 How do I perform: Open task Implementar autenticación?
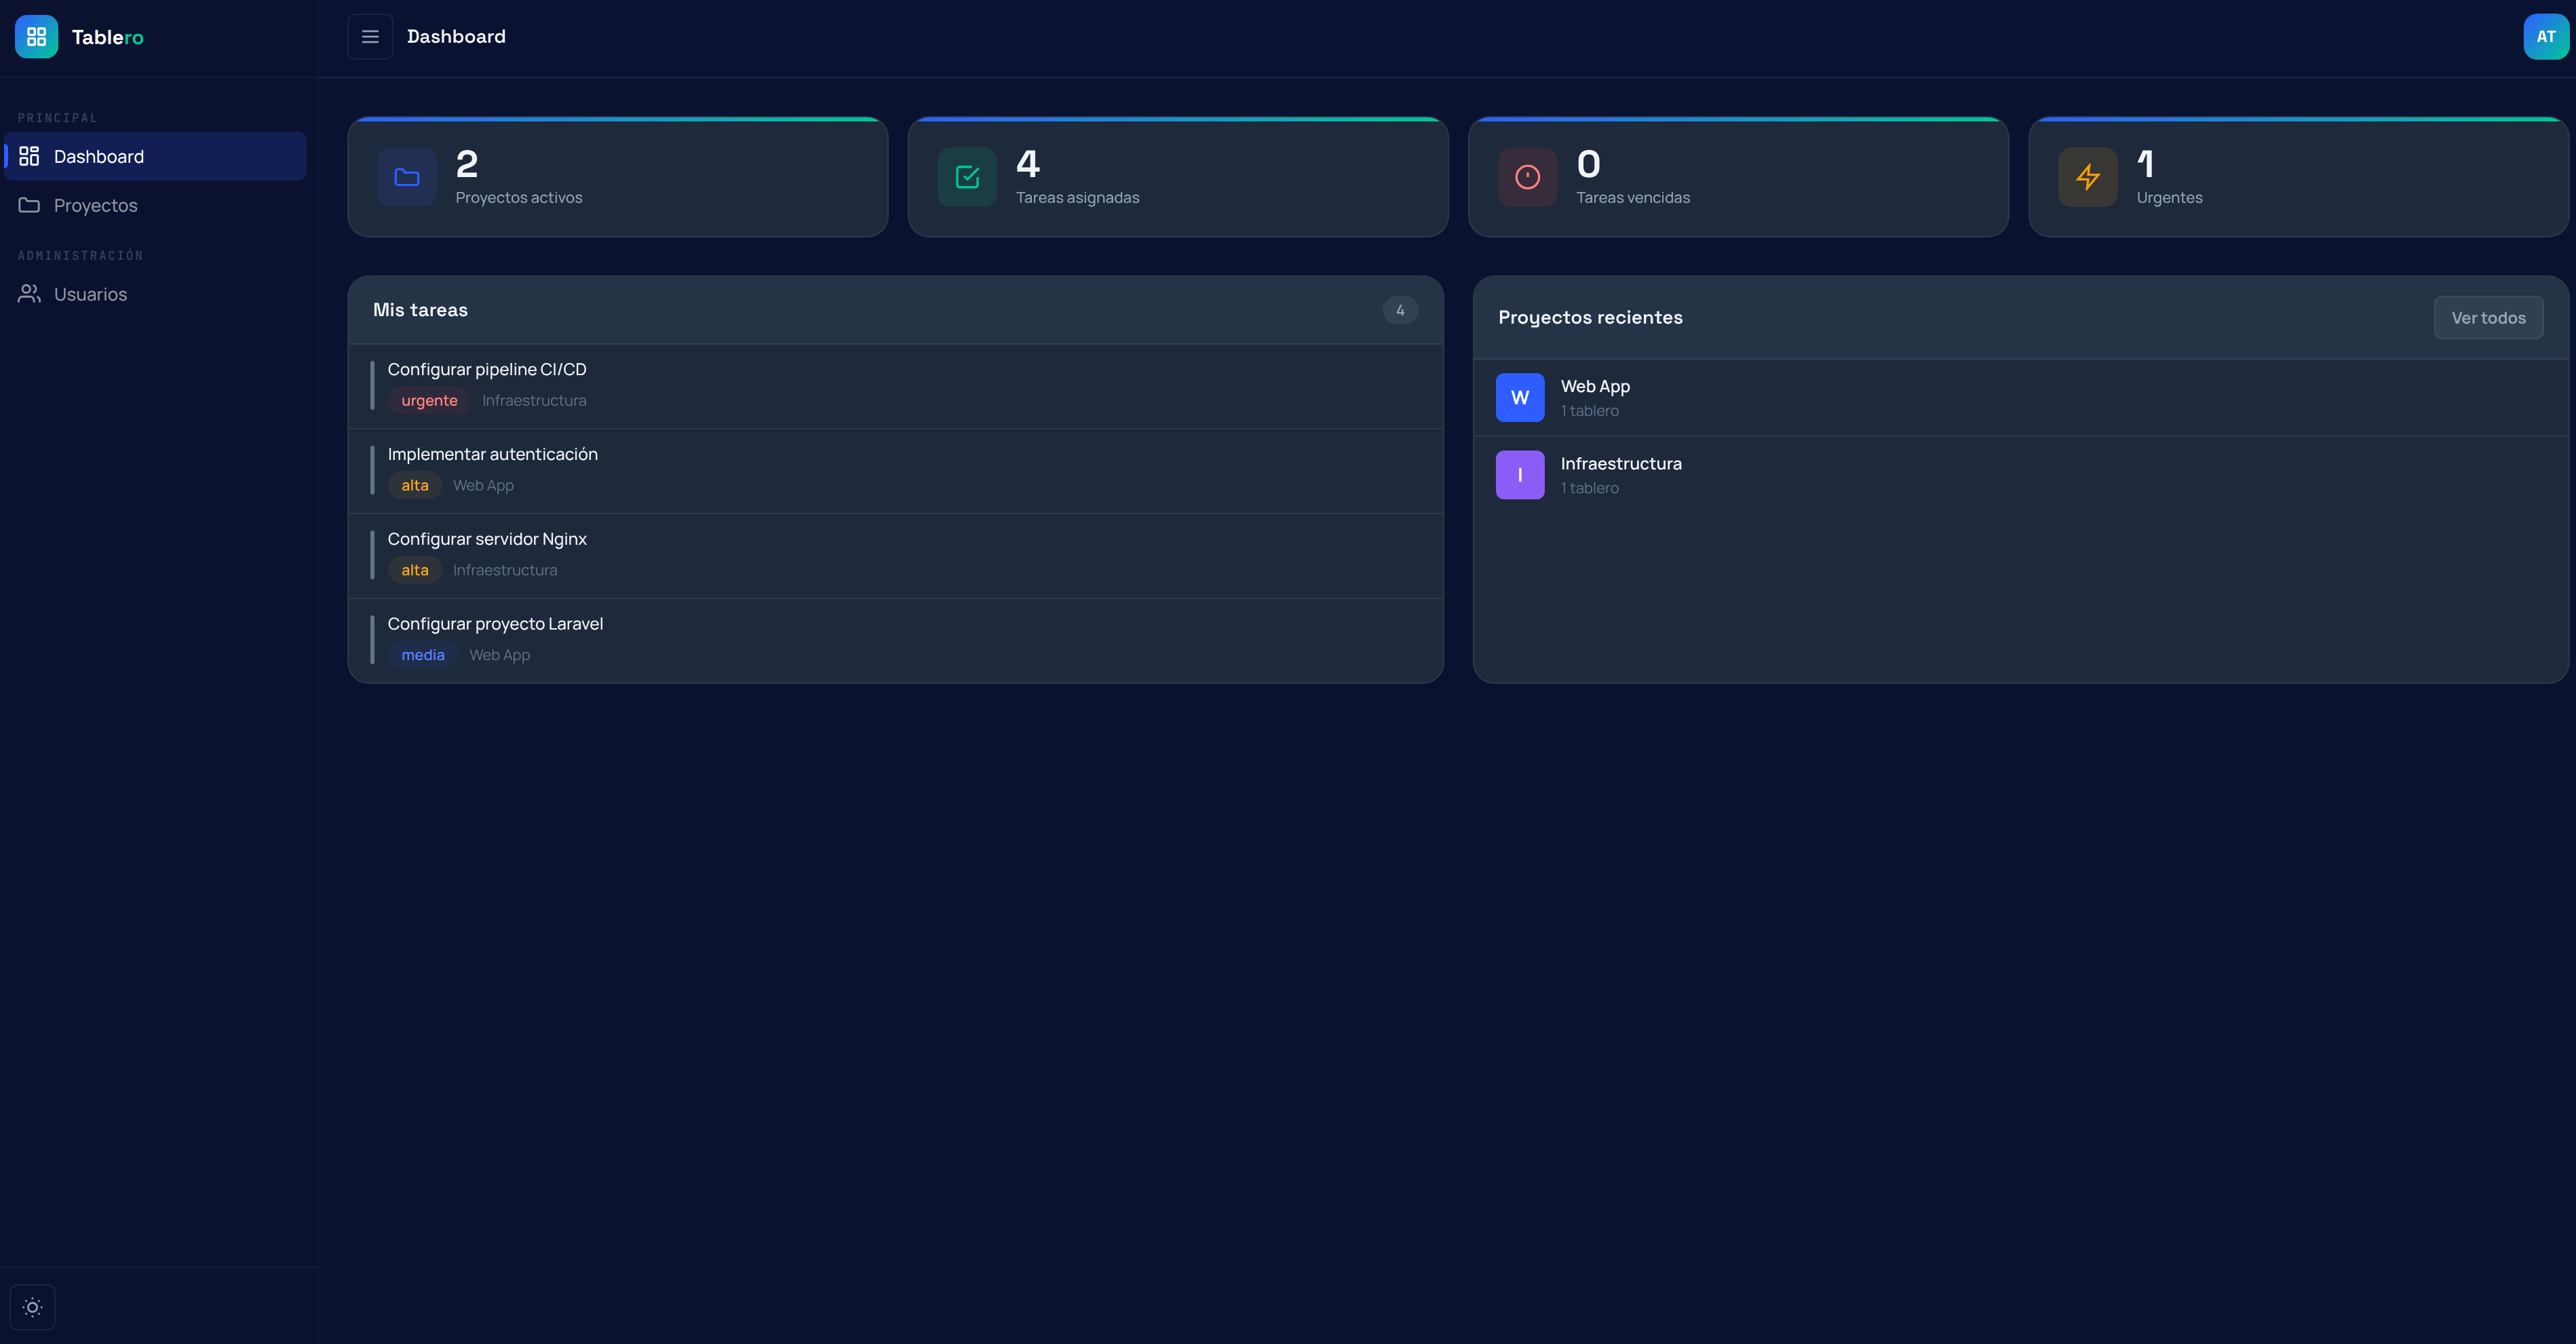895,472
